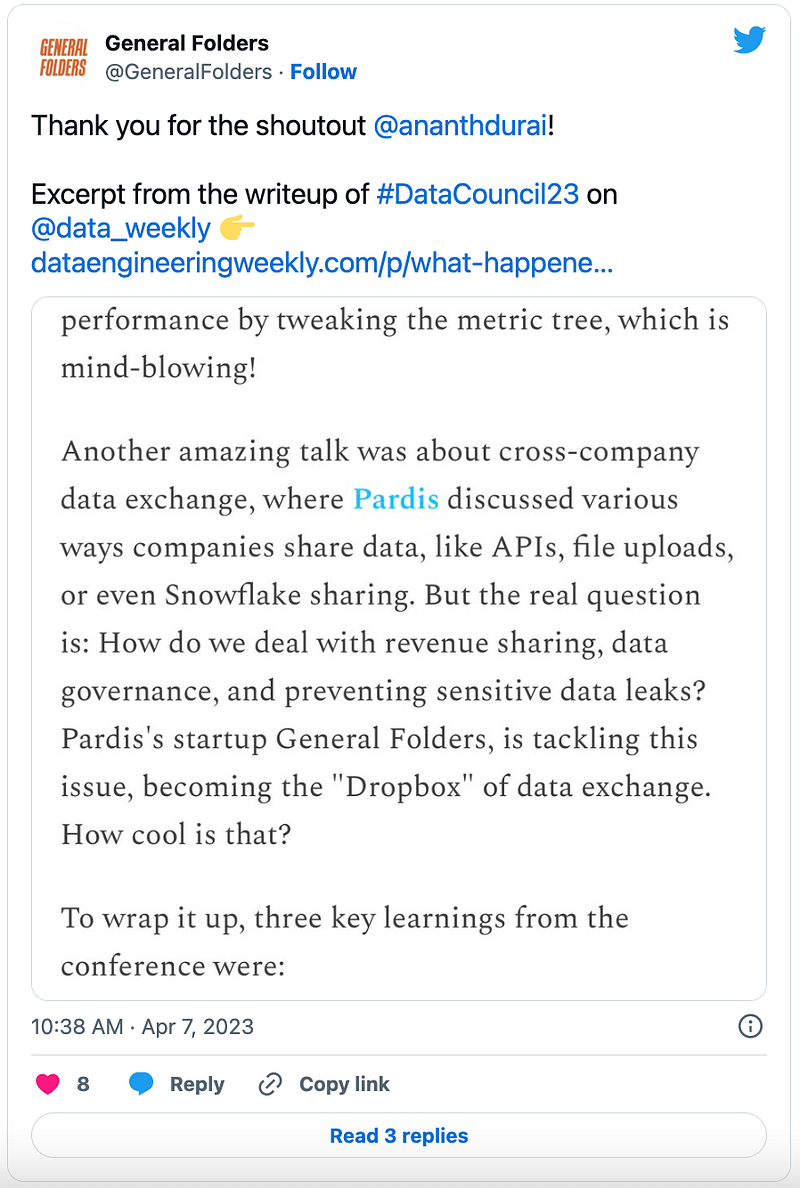Screen dimensions: 800x1188
Task: Open the General Folders display name
Action: [187, 43]
